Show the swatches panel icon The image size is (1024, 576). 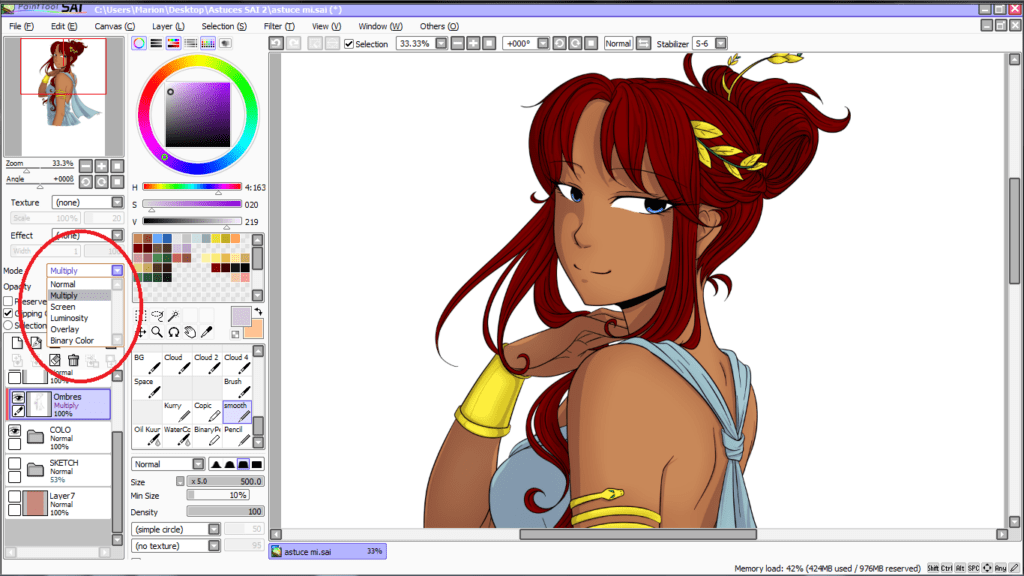(208, 43)
